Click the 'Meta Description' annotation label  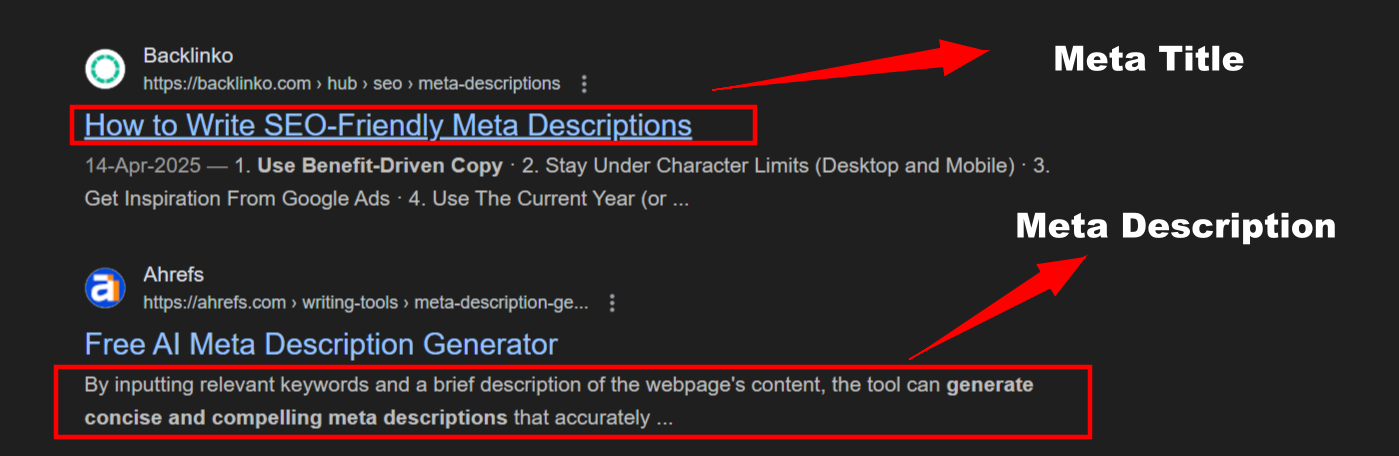(x=1175, y=226)
